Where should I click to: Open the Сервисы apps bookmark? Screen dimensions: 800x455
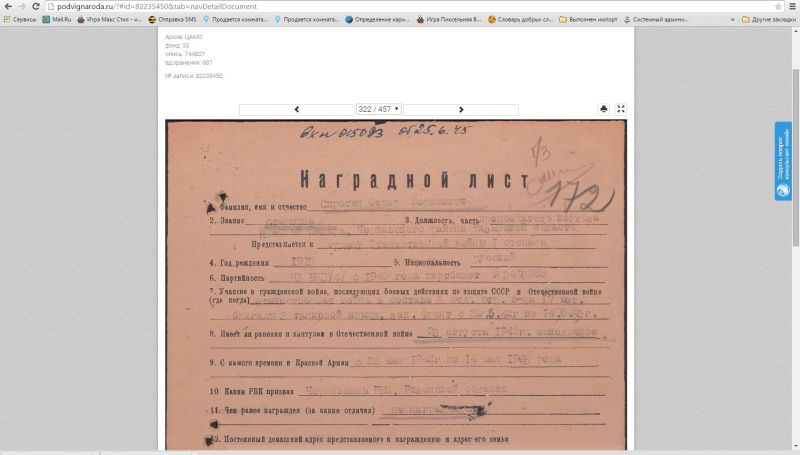[20, 19]
